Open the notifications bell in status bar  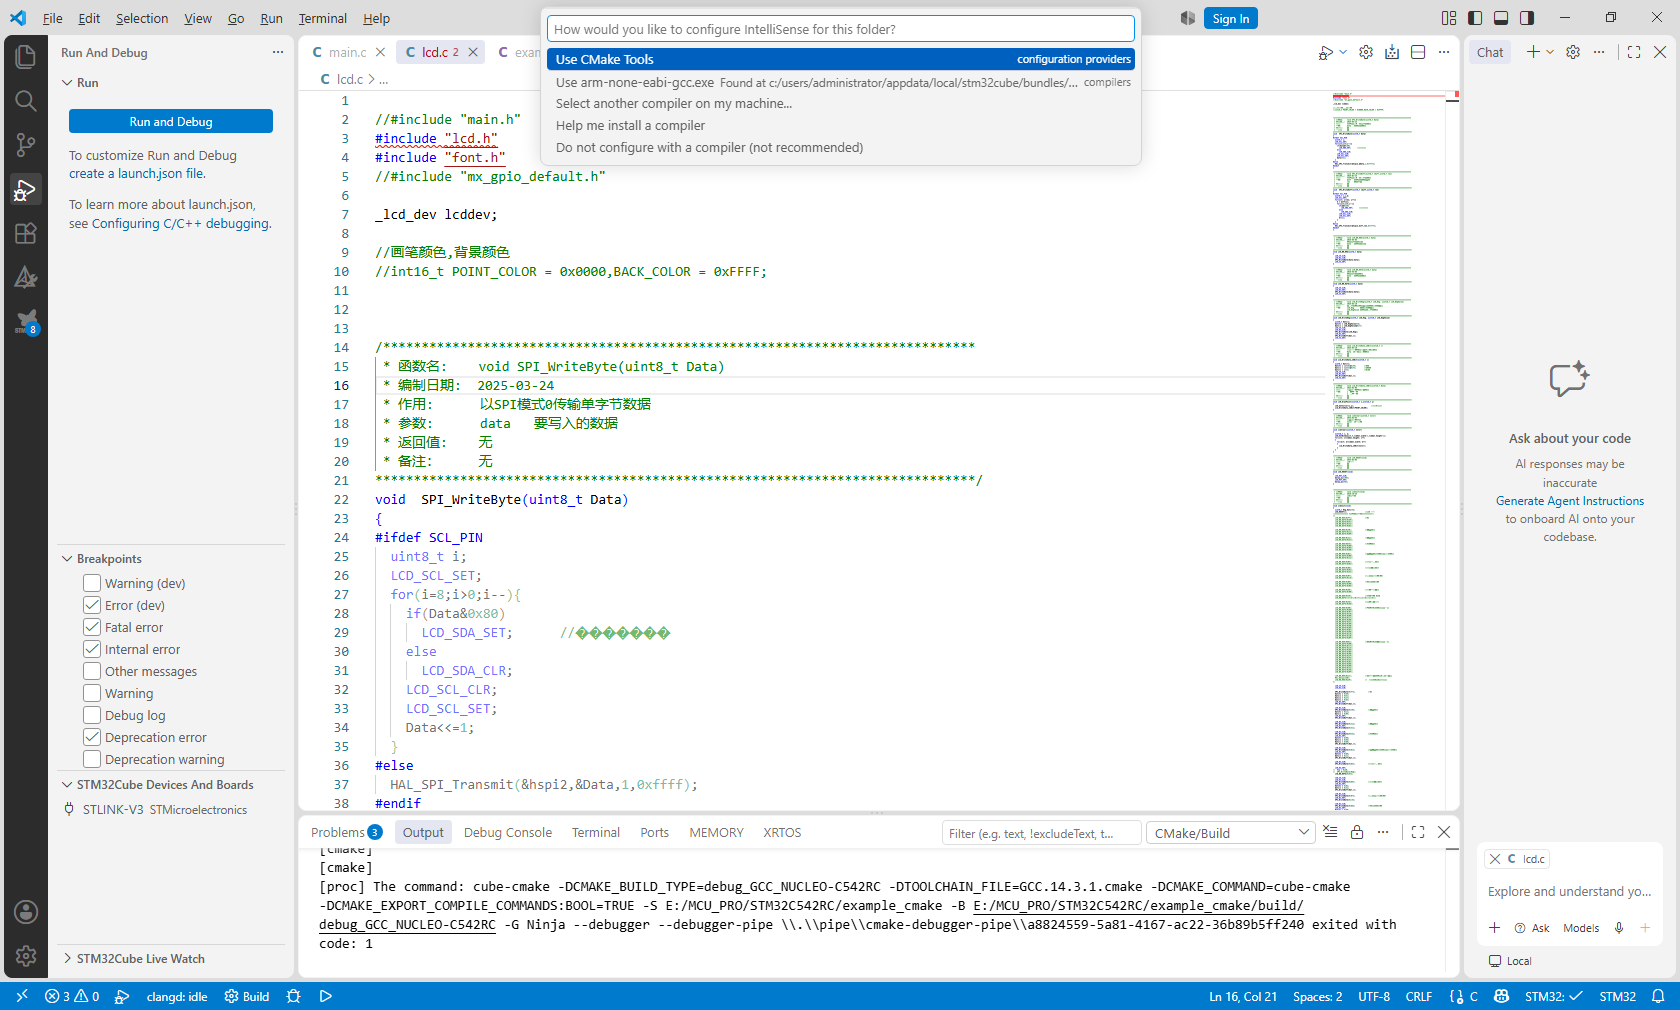pyautogui.click(x=1658, y=996)
